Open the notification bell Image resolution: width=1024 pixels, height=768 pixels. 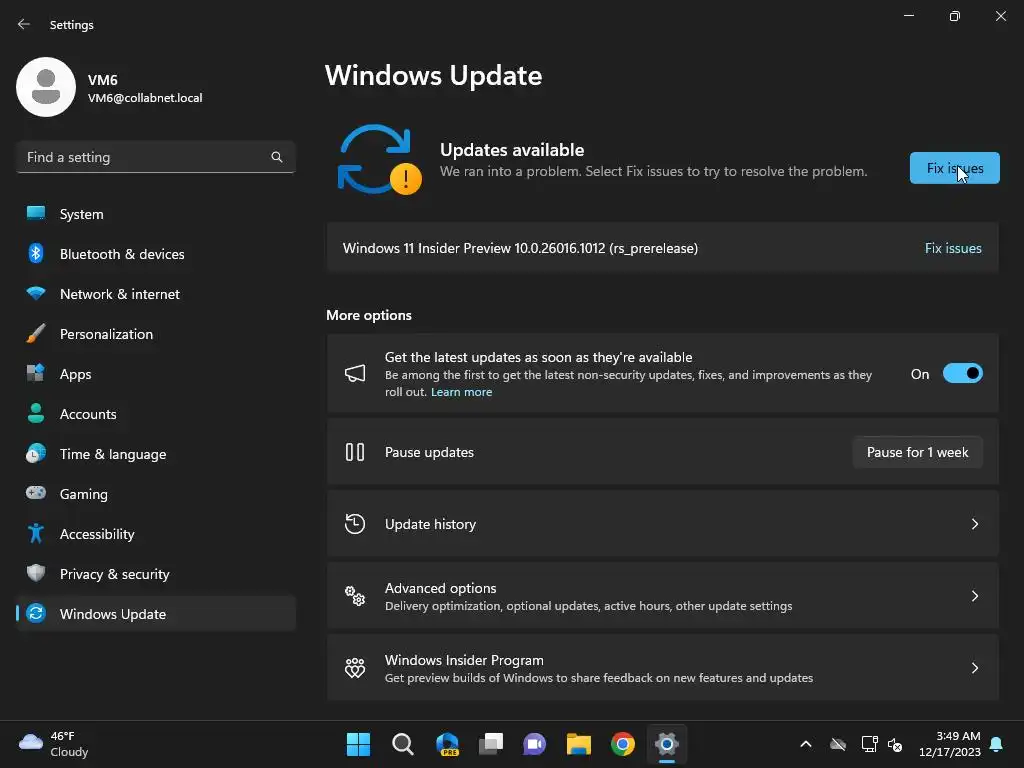(997, 744)
